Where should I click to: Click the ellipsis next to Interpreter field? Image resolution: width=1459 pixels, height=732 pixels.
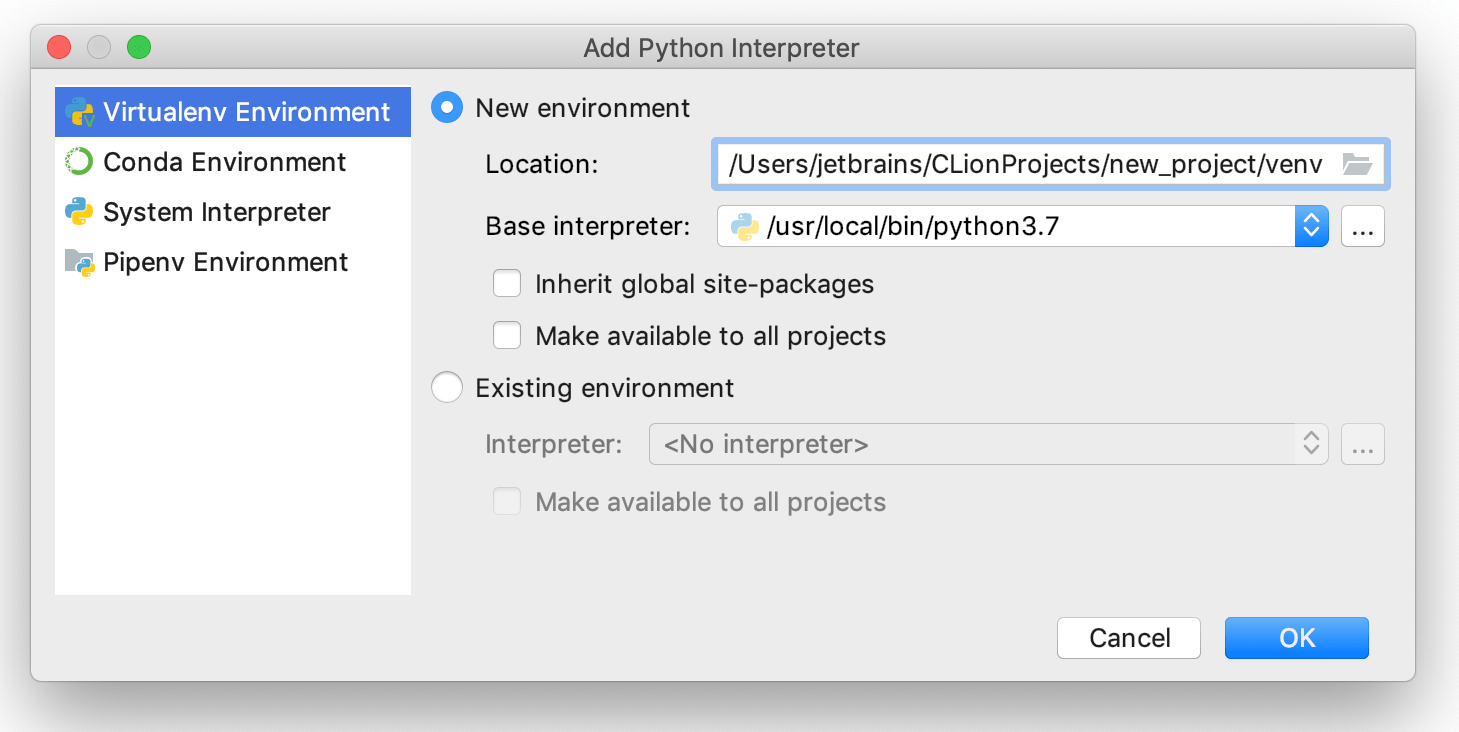(1362, 443)
